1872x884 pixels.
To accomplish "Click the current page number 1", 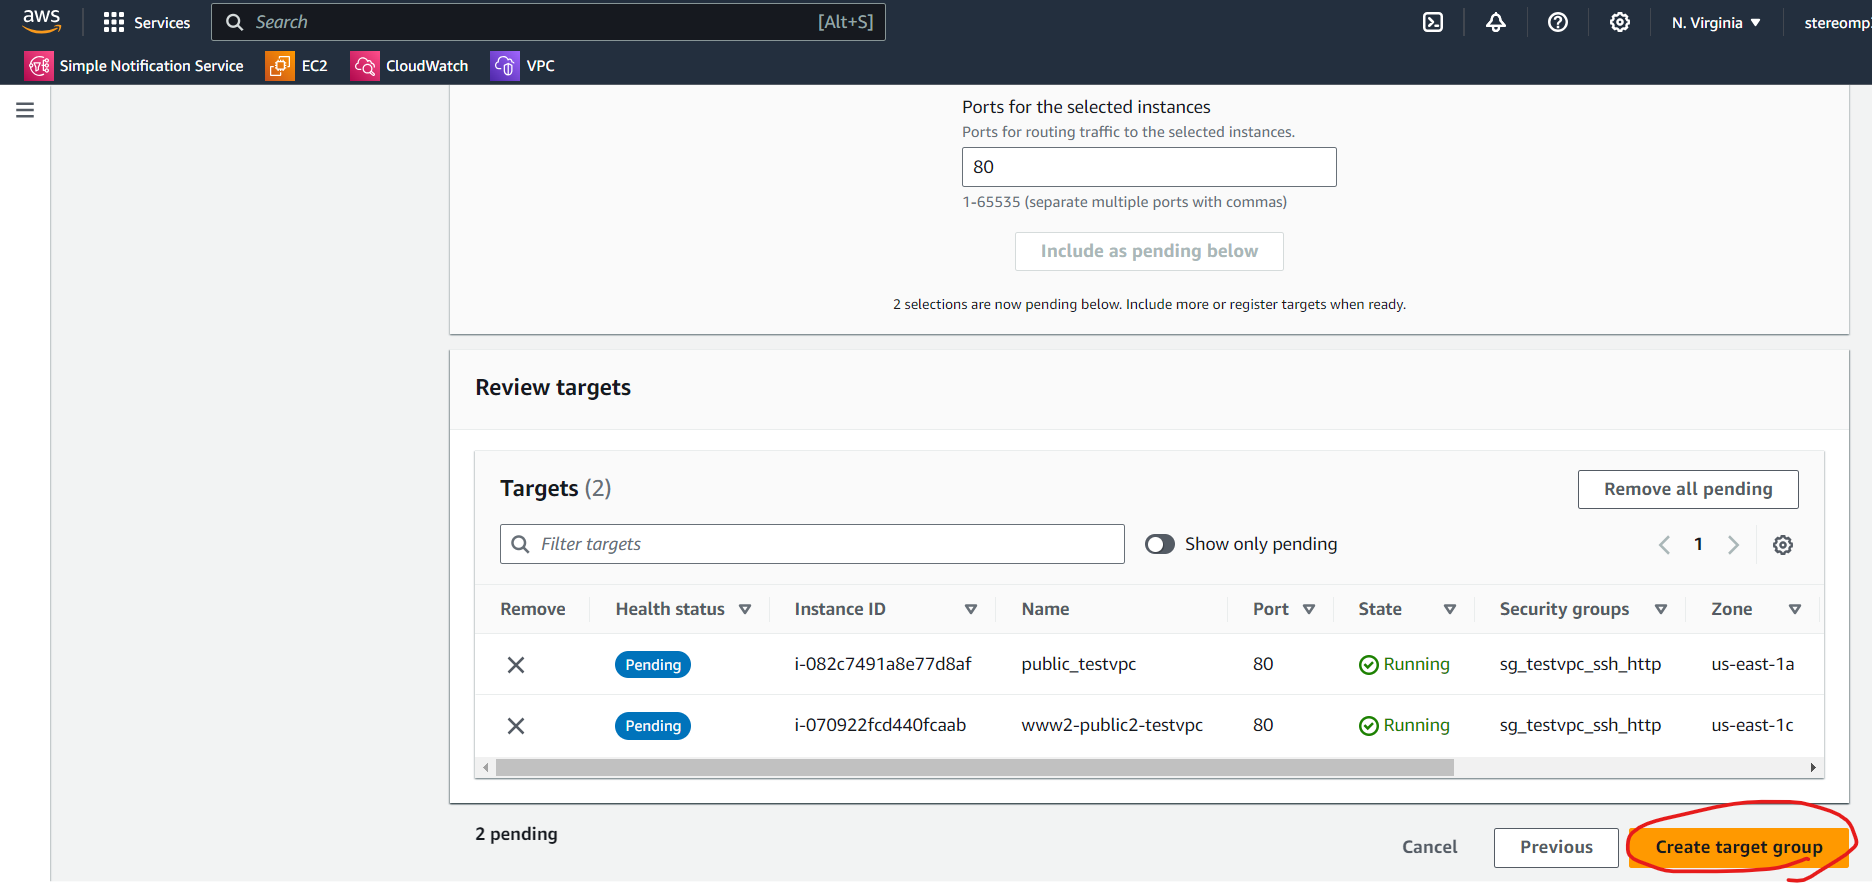I will pos(1698,544).
